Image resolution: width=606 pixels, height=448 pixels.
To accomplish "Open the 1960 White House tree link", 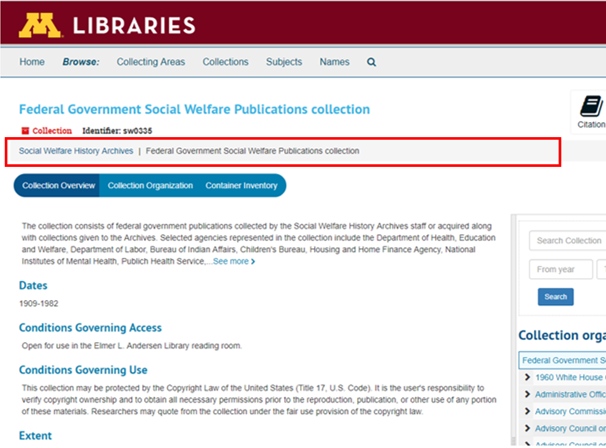I will (x=570, y=377).
